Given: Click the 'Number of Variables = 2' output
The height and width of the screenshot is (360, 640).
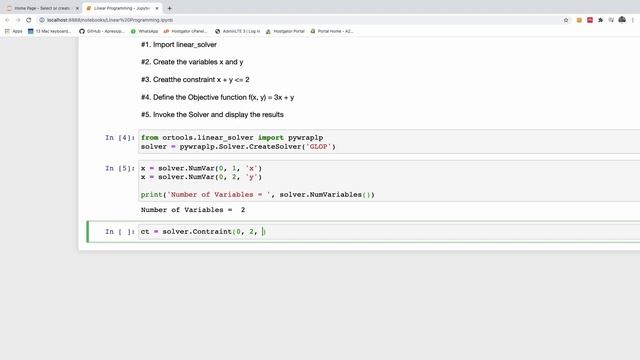Looking at the screenshot, I should pyautogui.click(x=193, y=210).
